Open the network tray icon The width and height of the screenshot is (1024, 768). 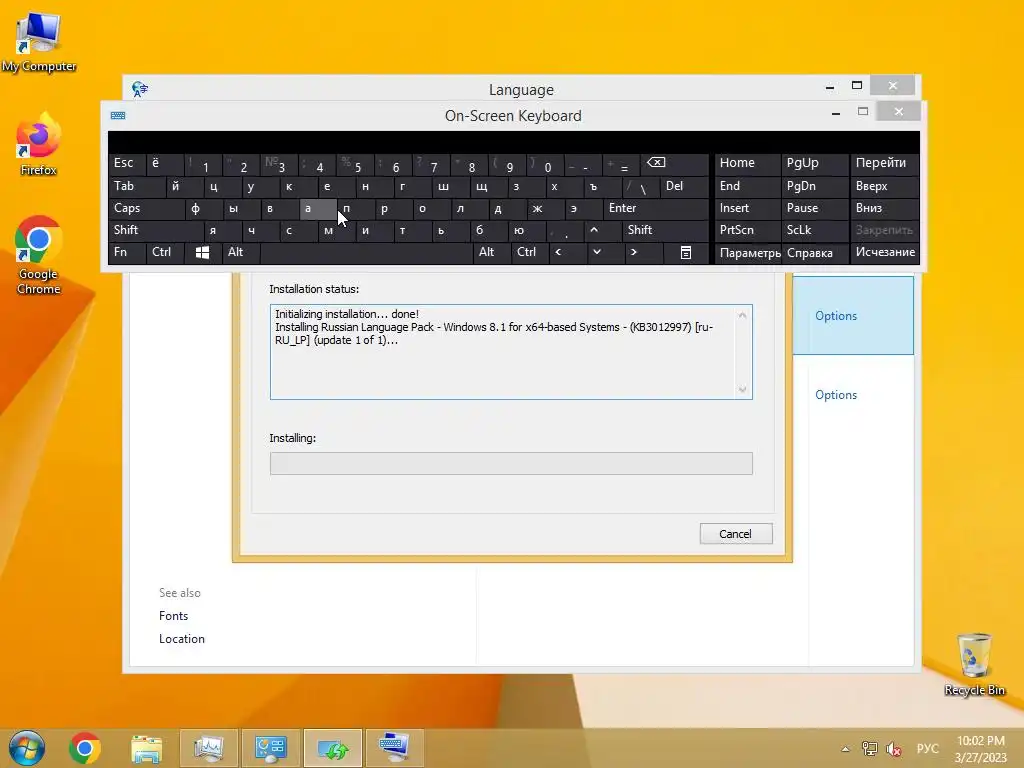tap(869, 749)
